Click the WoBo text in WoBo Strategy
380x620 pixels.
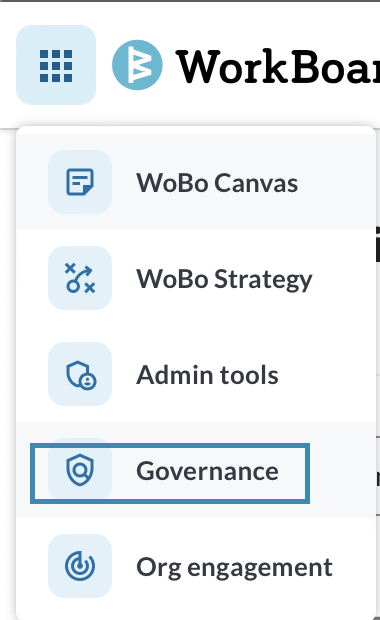coord(172,279)
